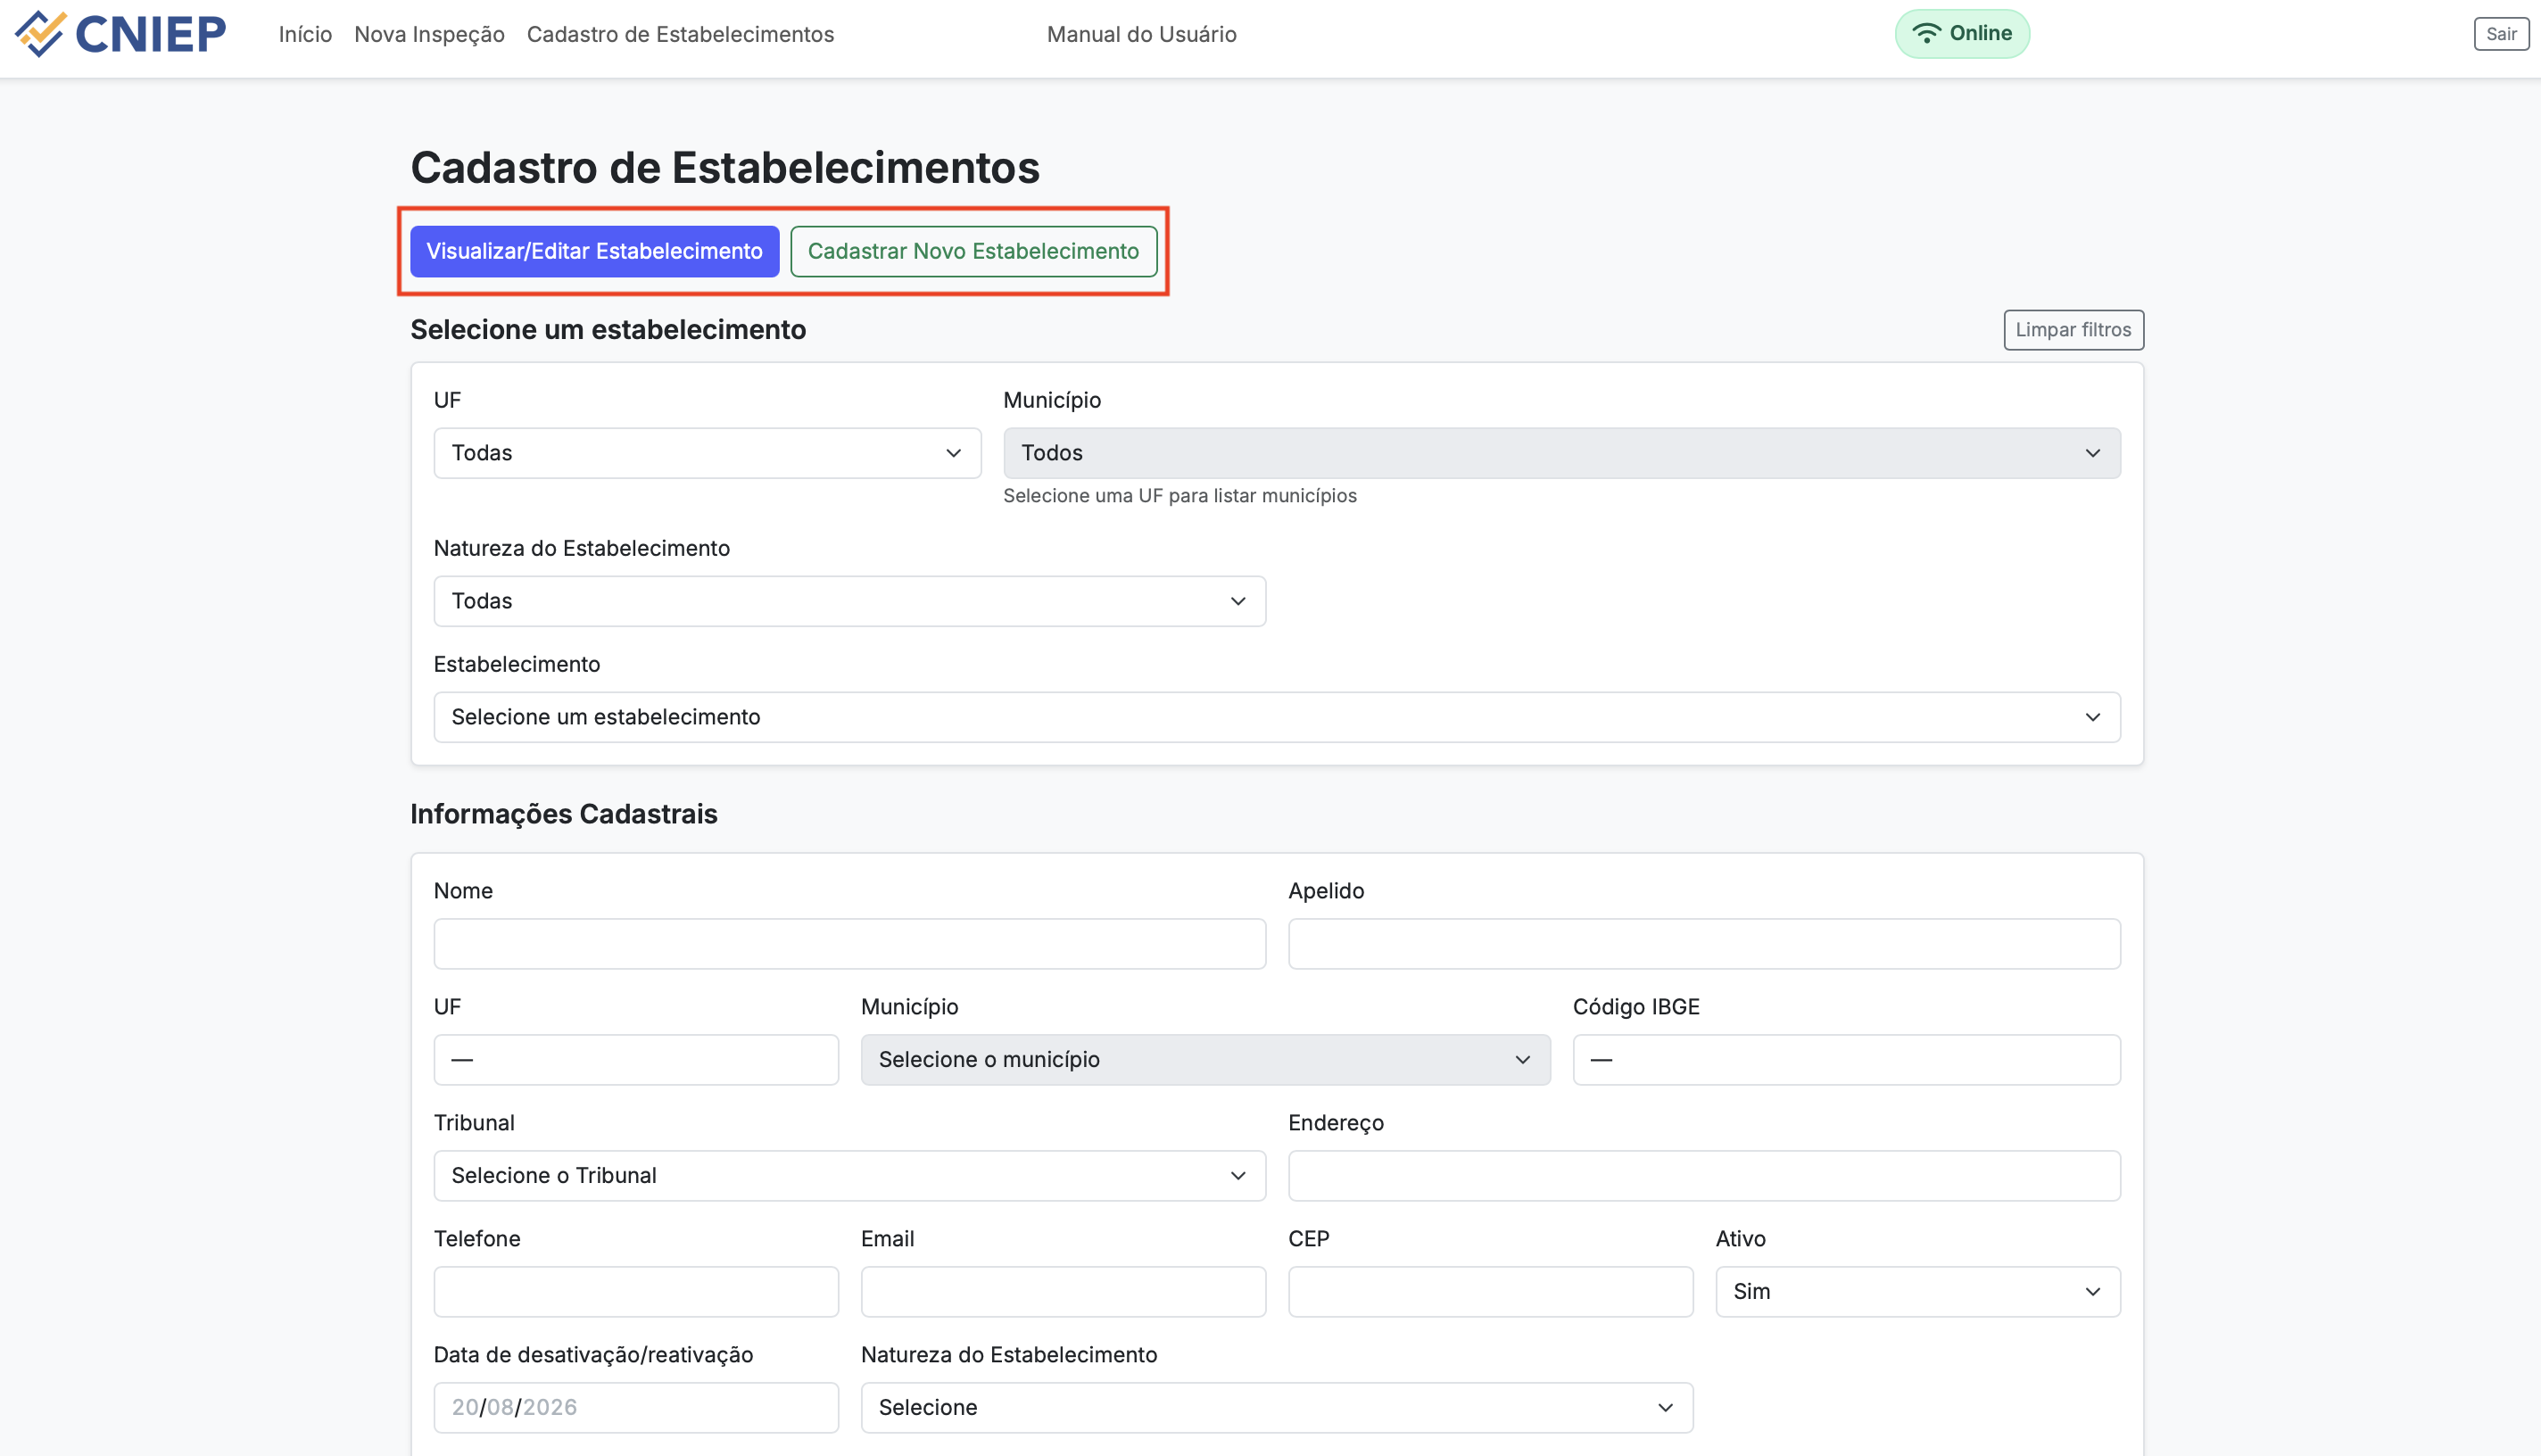The width and height of the screenshot is (2541, 1456).
Task: Open the Início menu item
Action: click(x=305, y=34)
